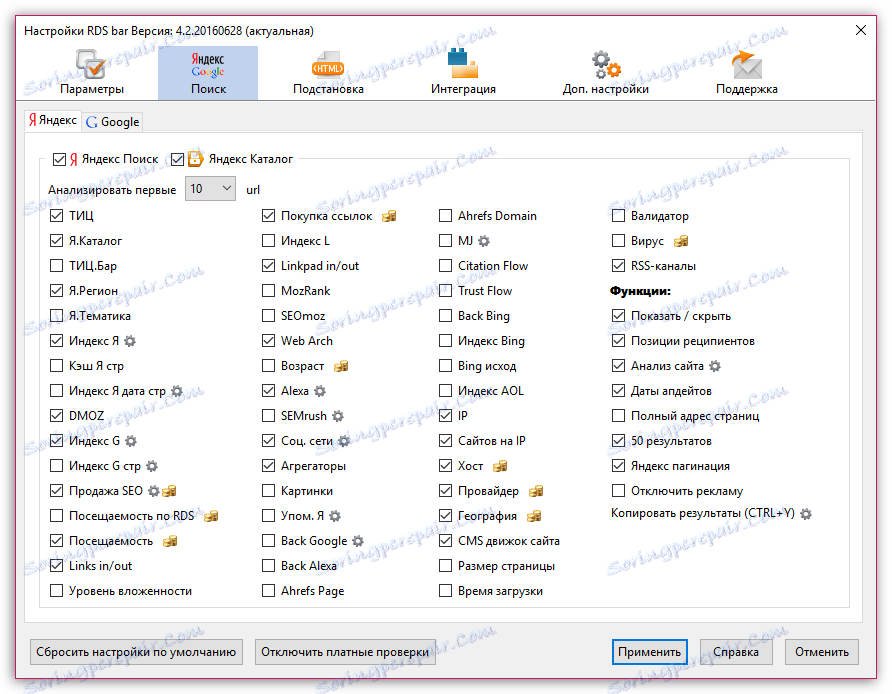Enable the MozRank checkbox
Viewport: 892px width, 694px height.
coord(269,291)
